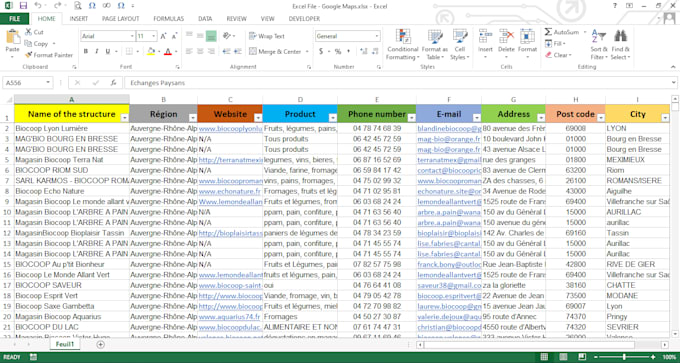This screenshot has height=363, width=680.
Task: Click the Copy icon in Clipboard group
Action: [x=28, y=43]
